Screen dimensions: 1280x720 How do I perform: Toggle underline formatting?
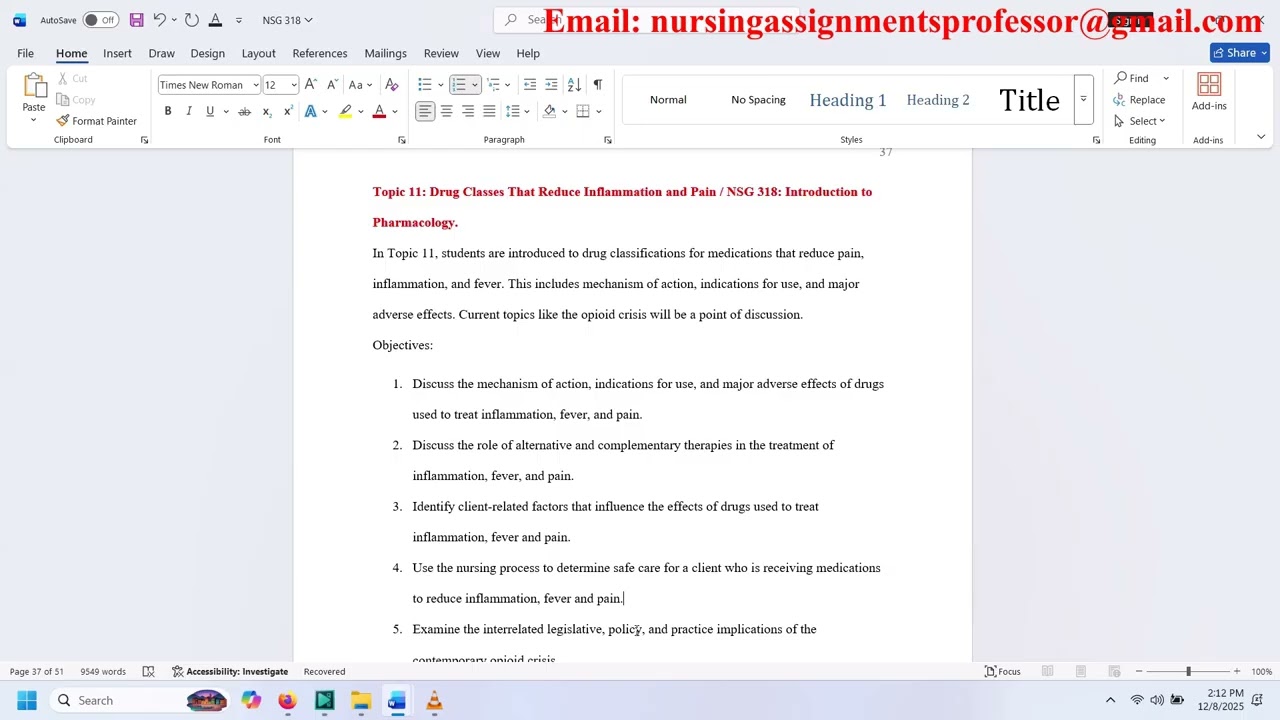tap(210, 111)
